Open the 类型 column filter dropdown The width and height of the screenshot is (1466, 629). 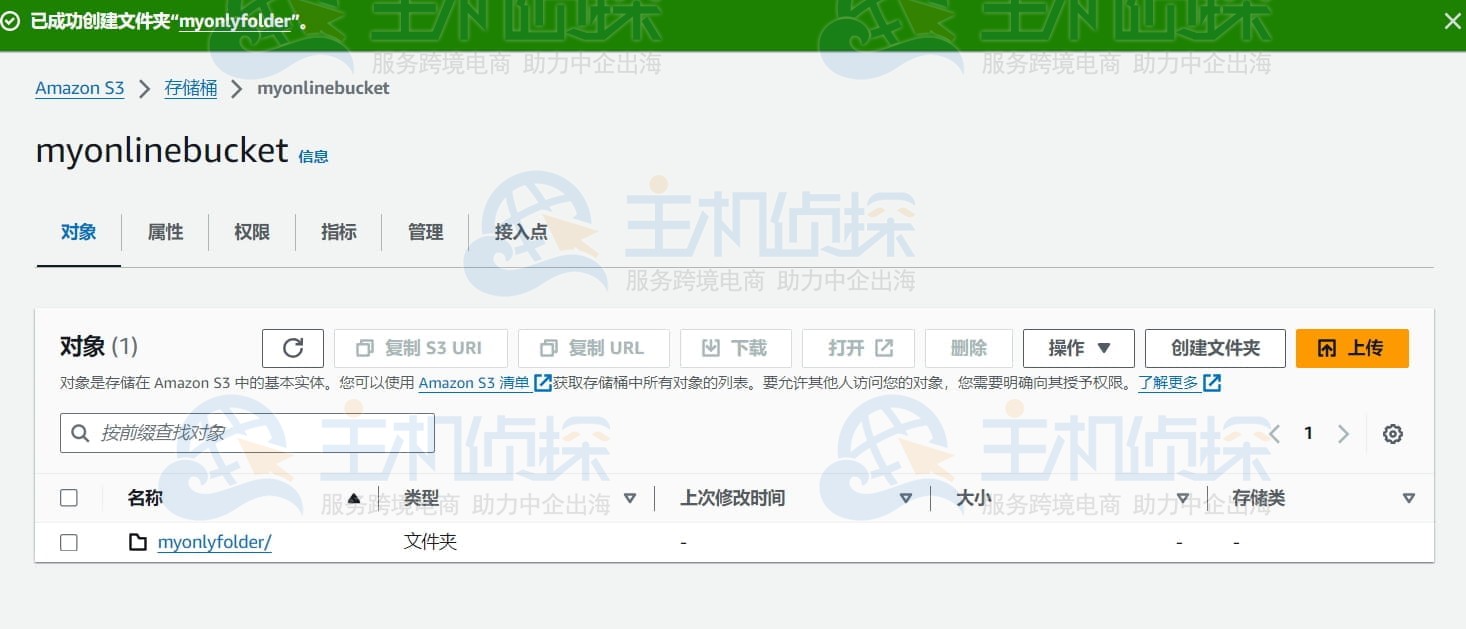tap(631, 497)
